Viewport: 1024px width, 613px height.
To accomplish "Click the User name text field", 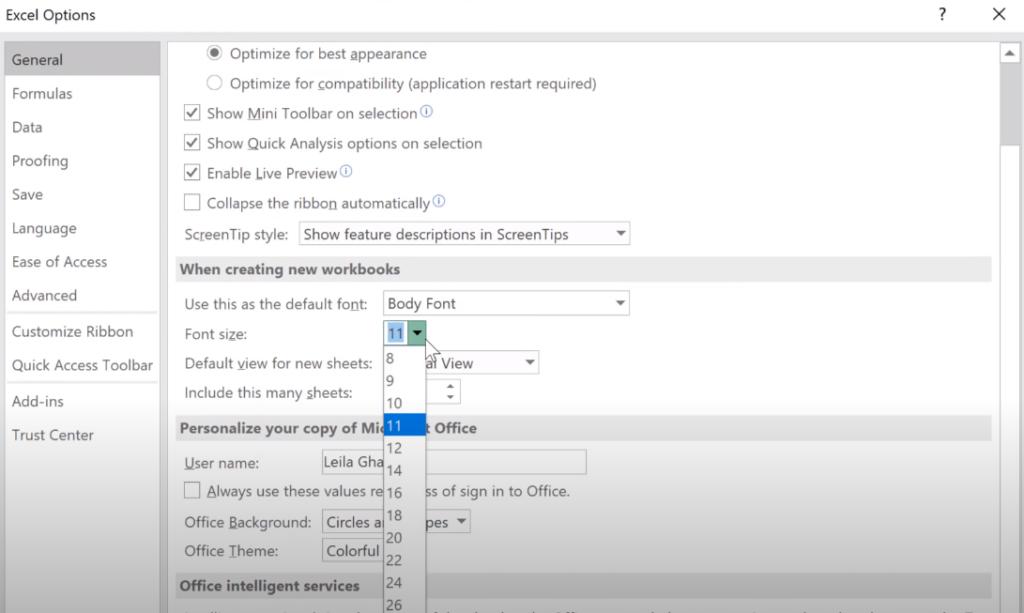I will tap(454, 462).
